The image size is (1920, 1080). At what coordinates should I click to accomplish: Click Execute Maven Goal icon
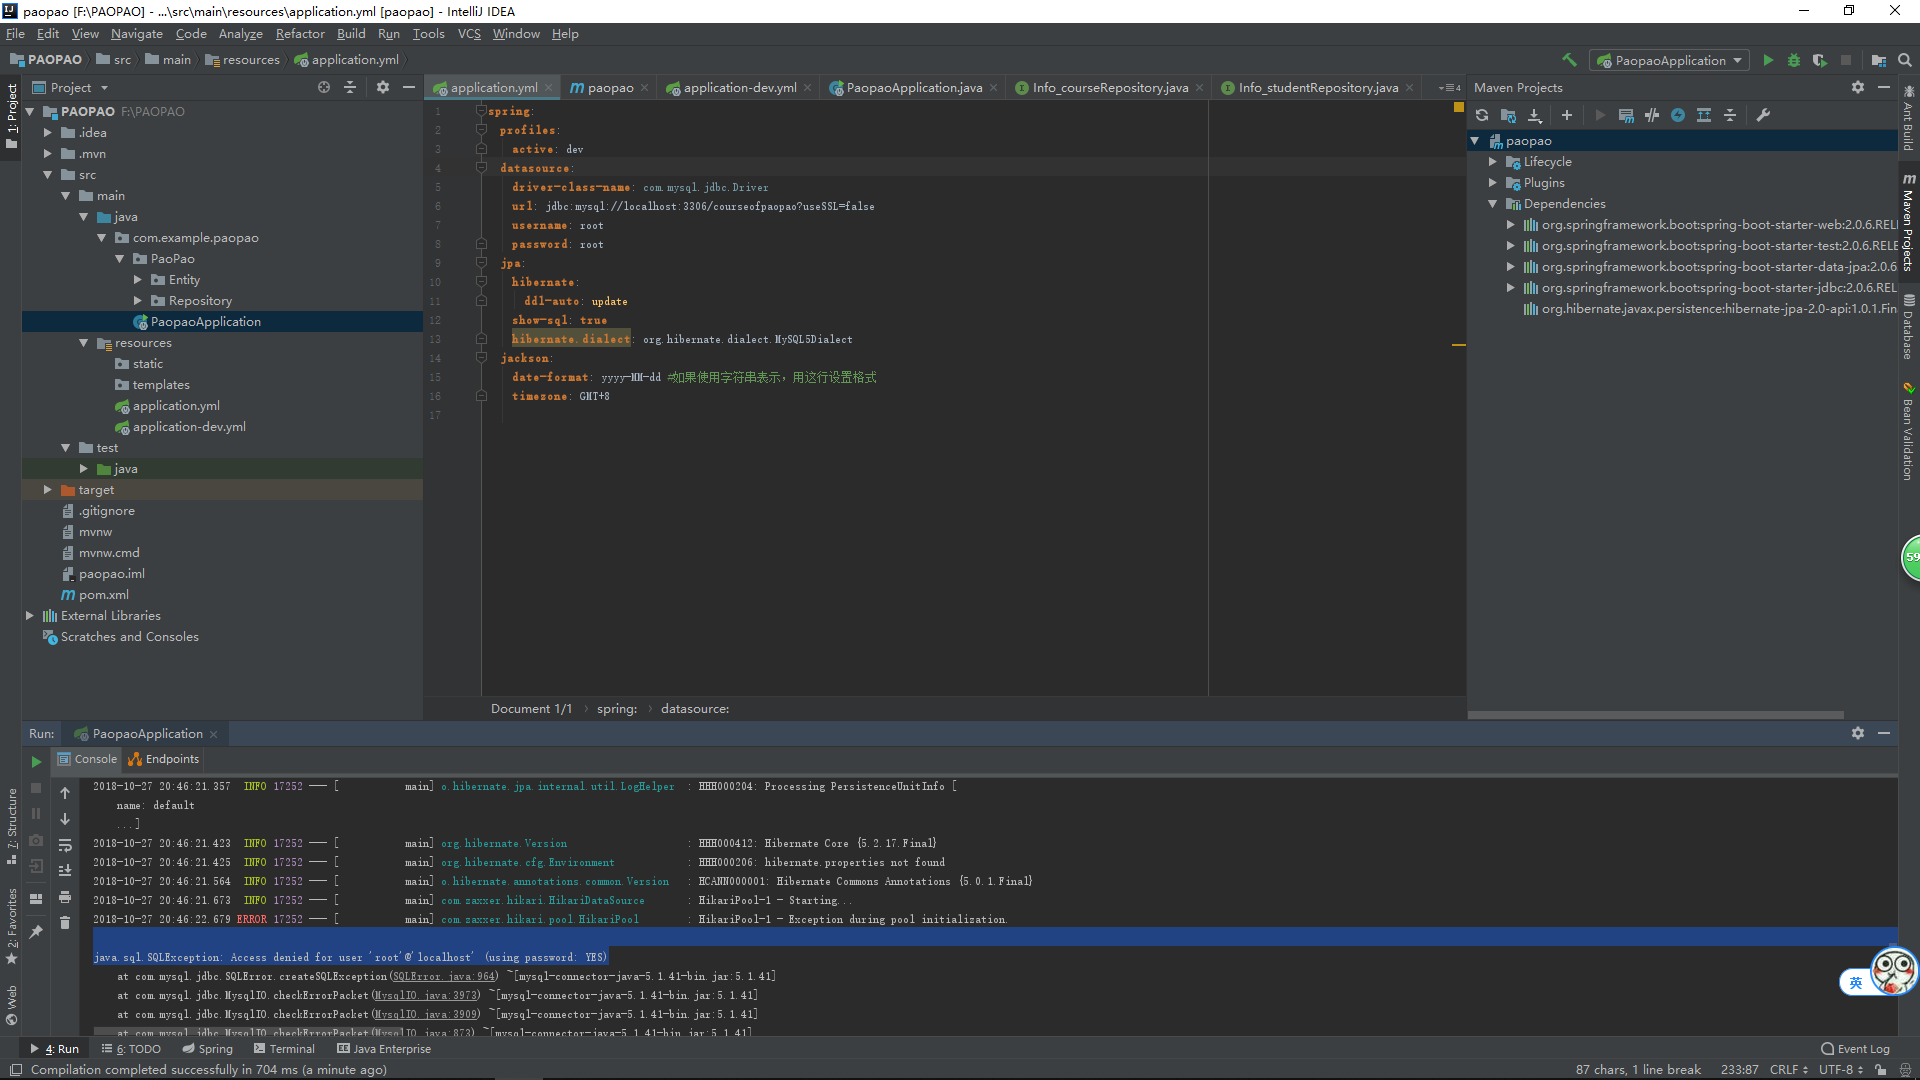1626,115
